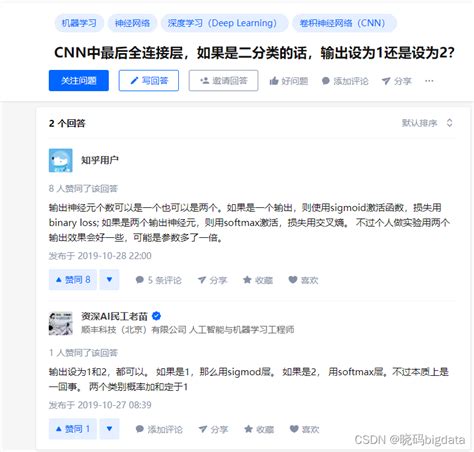Click the 邀请回答 button

pos(223,80)
